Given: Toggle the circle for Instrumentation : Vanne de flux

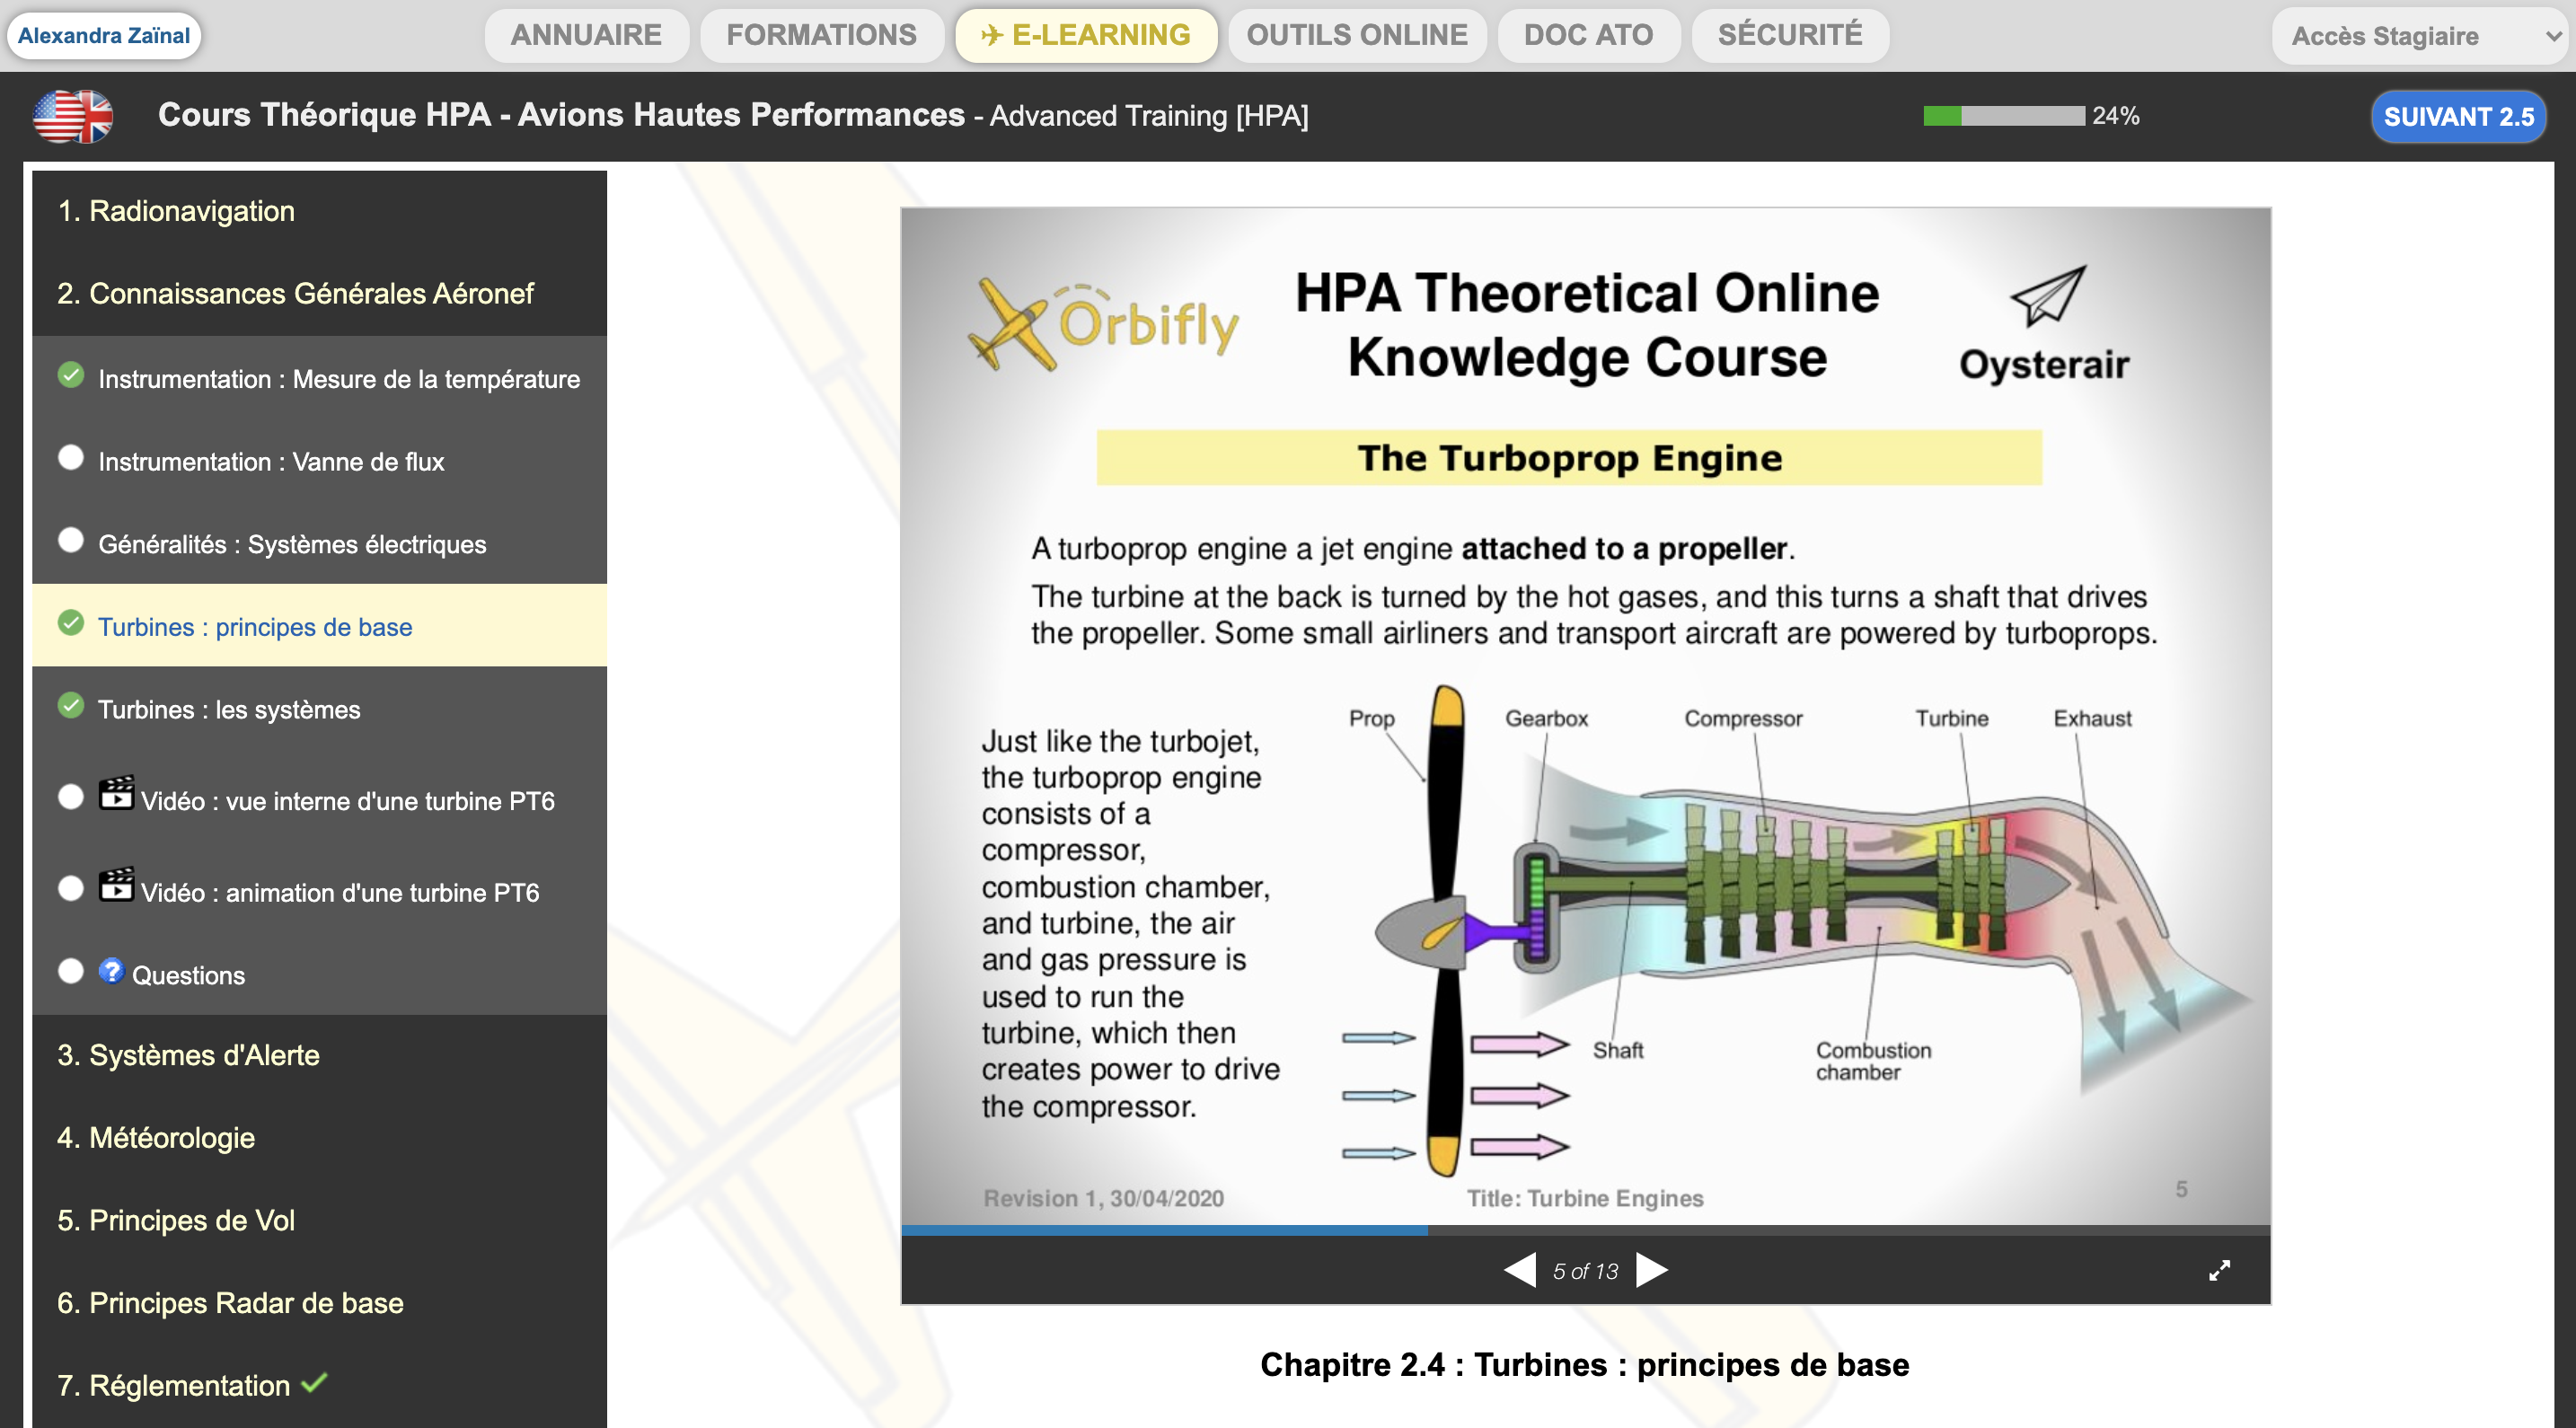Looking at the screenshot, I should [71, 458].
